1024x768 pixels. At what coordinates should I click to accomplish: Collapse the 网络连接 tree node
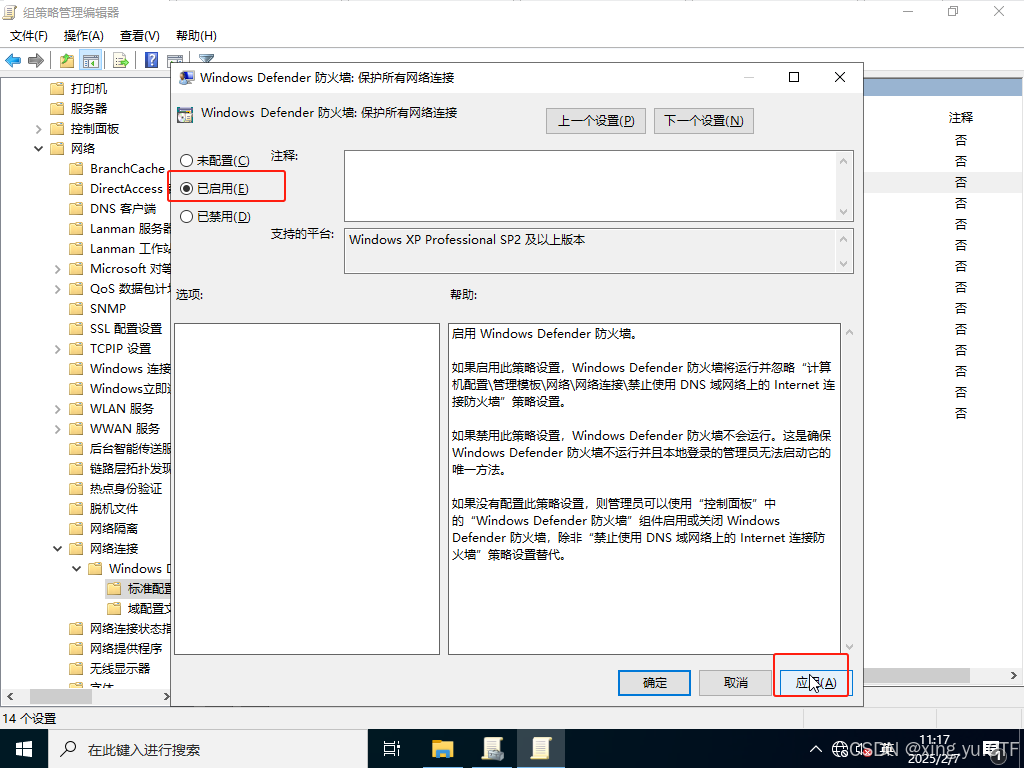tap(58, 549)
